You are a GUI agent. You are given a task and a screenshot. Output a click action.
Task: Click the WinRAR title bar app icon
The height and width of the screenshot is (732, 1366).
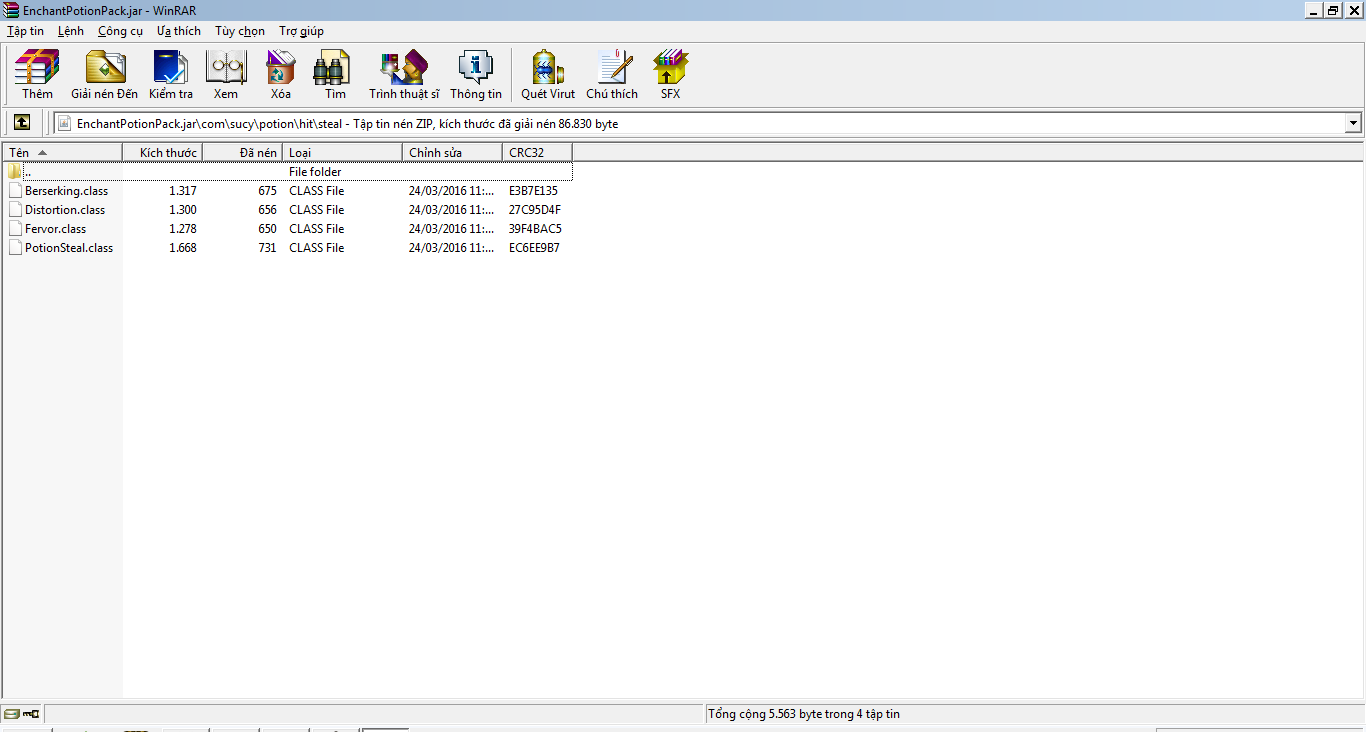coord(11,10)
